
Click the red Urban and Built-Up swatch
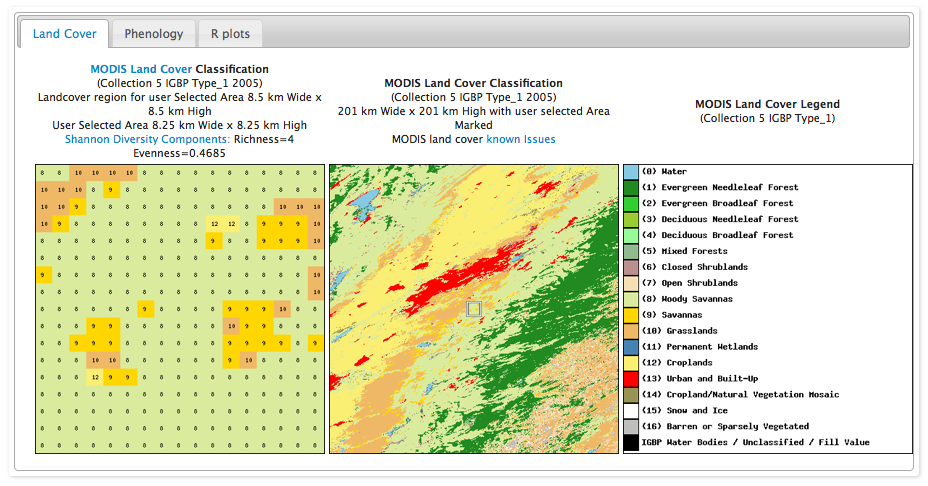tap(631, 380)
